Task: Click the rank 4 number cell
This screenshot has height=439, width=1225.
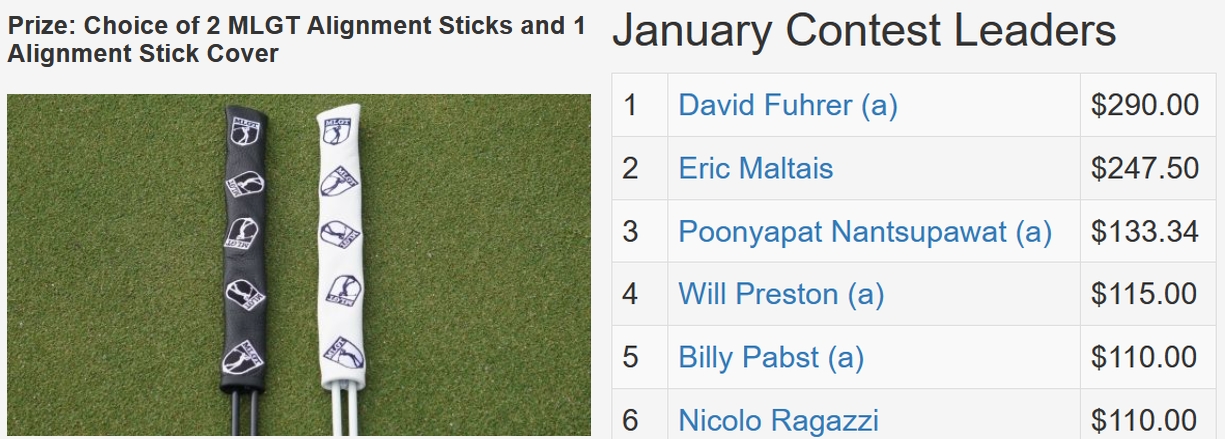Action: pos(630,294)
